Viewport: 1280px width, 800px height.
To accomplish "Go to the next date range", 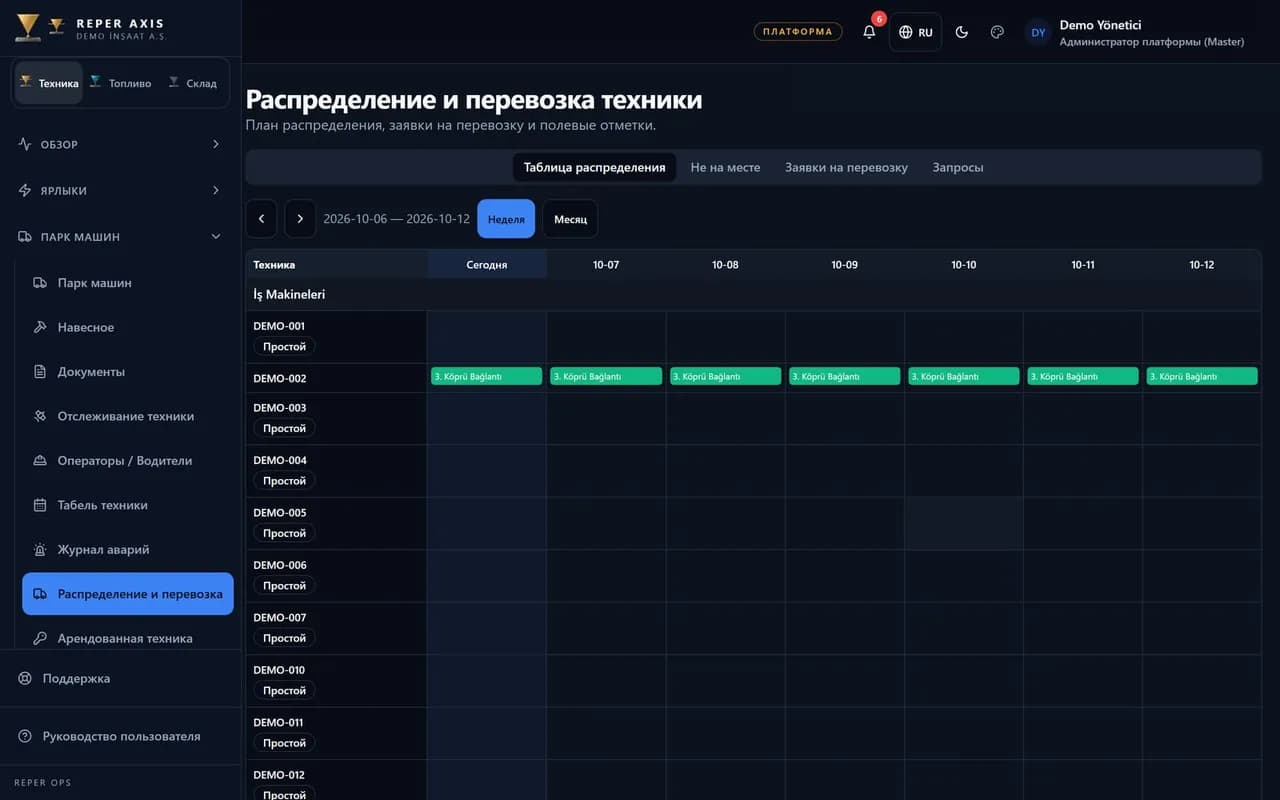I will point(300,219).
